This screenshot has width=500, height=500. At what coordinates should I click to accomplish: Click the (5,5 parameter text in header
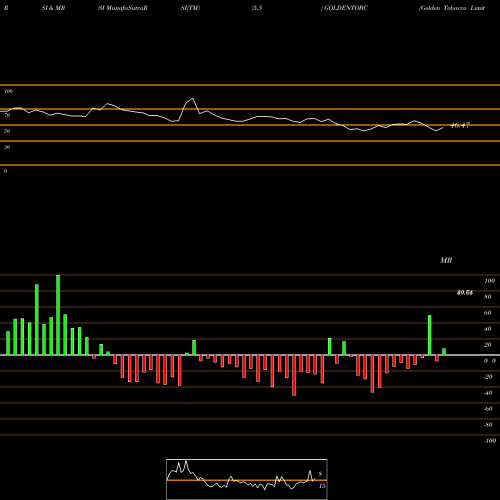point(257,8)
